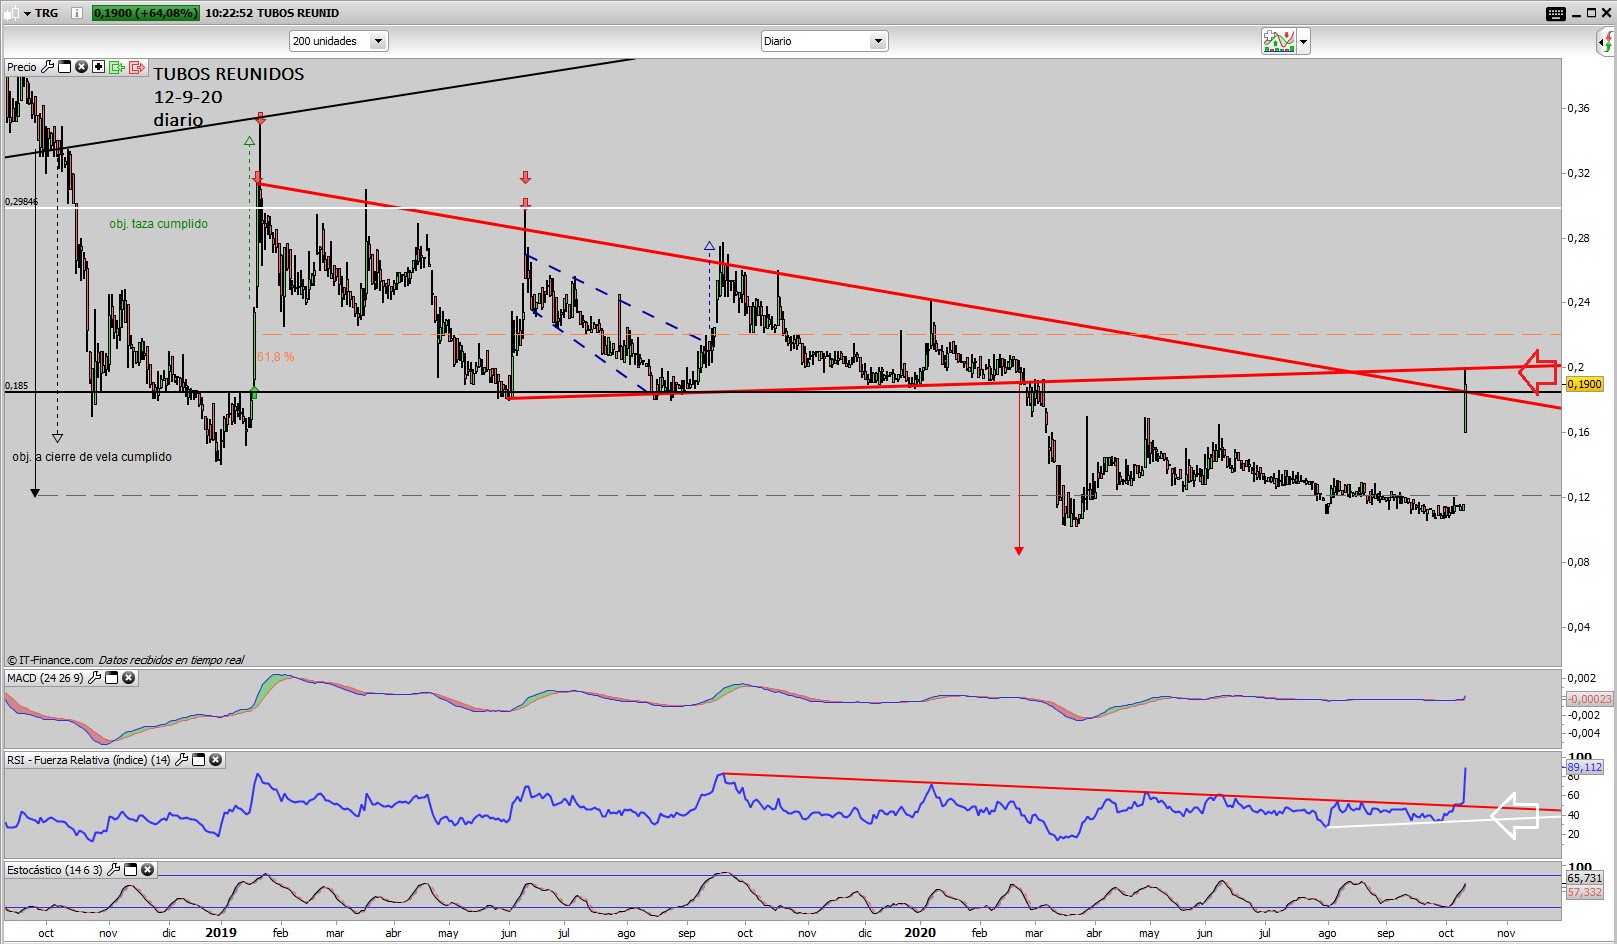Click the MACD panel window icon
This screenshot has height=944, width=1617.
click(112, 678)
